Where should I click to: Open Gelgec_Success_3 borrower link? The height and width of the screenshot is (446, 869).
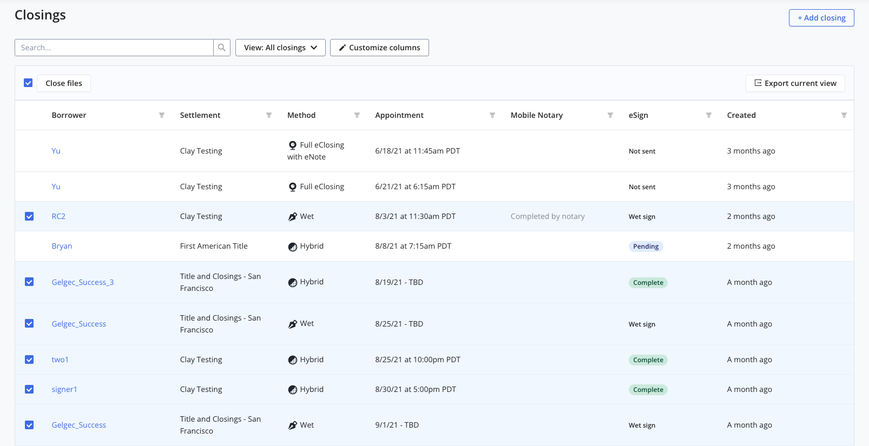tap(83, 282)
